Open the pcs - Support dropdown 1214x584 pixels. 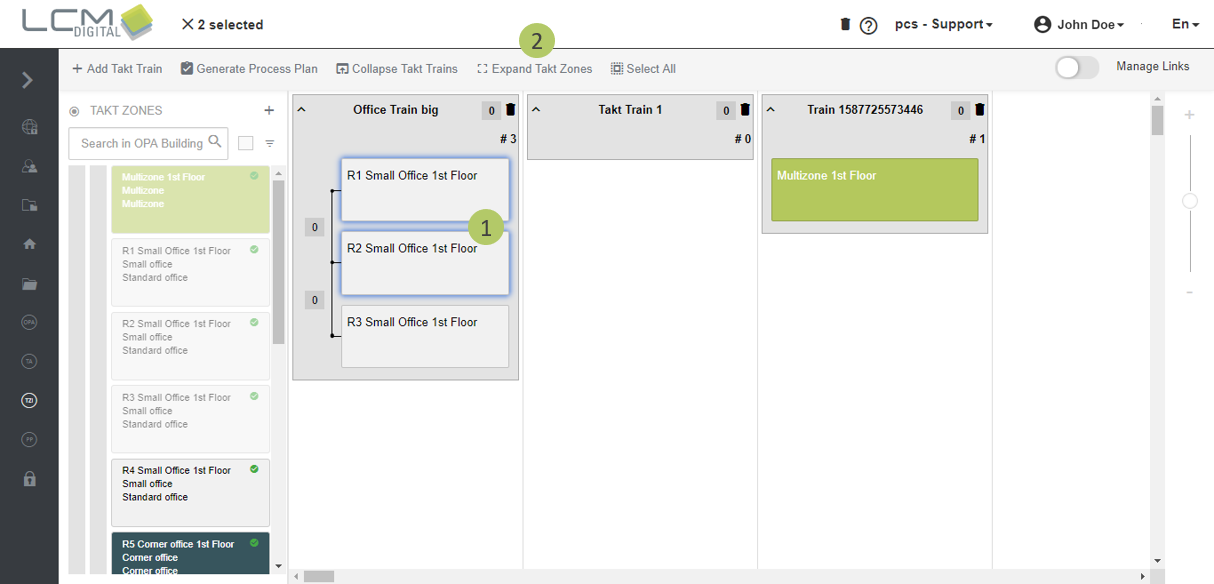point(943,24)
